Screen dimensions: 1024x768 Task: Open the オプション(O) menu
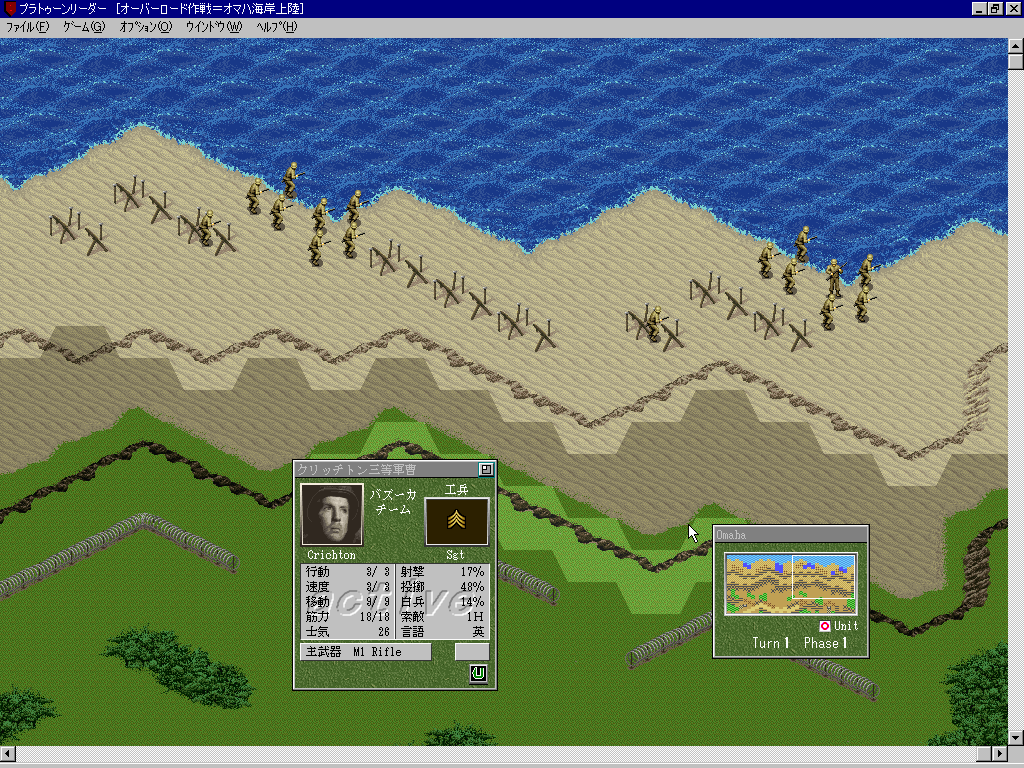tap(146, 27)
